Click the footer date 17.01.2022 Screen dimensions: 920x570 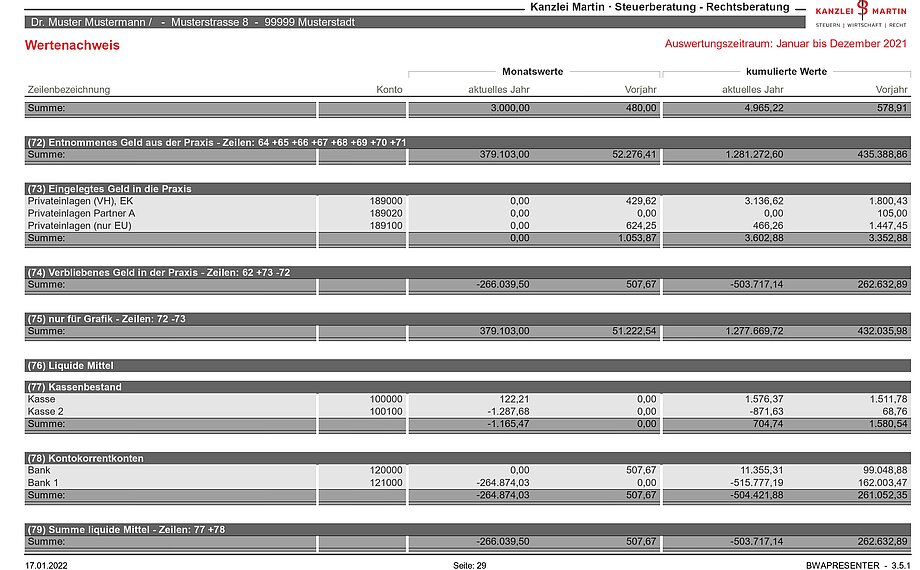click(x=46, y=566)
